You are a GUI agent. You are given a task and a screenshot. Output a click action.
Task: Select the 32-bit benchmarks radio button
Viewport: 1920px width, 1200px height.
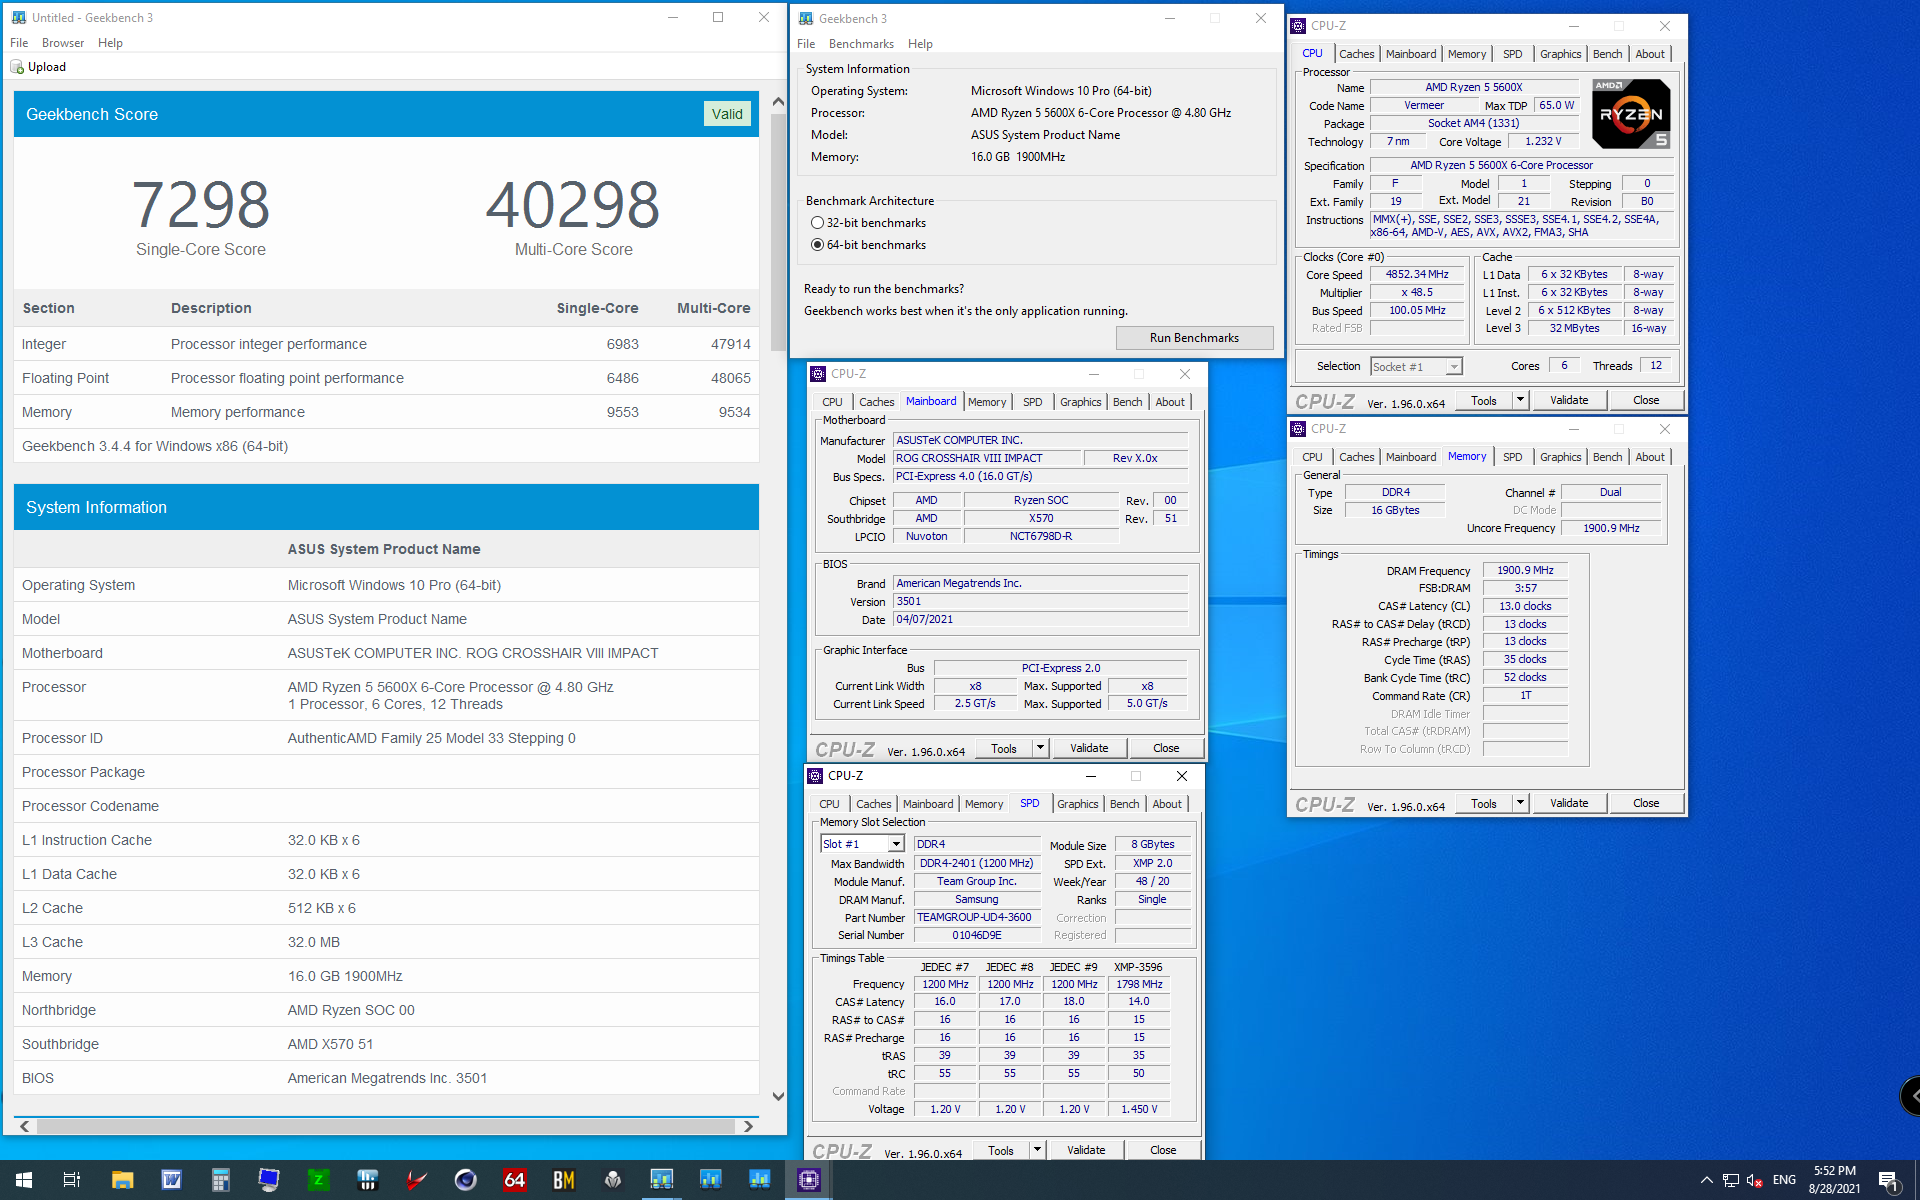pos(817,223)
